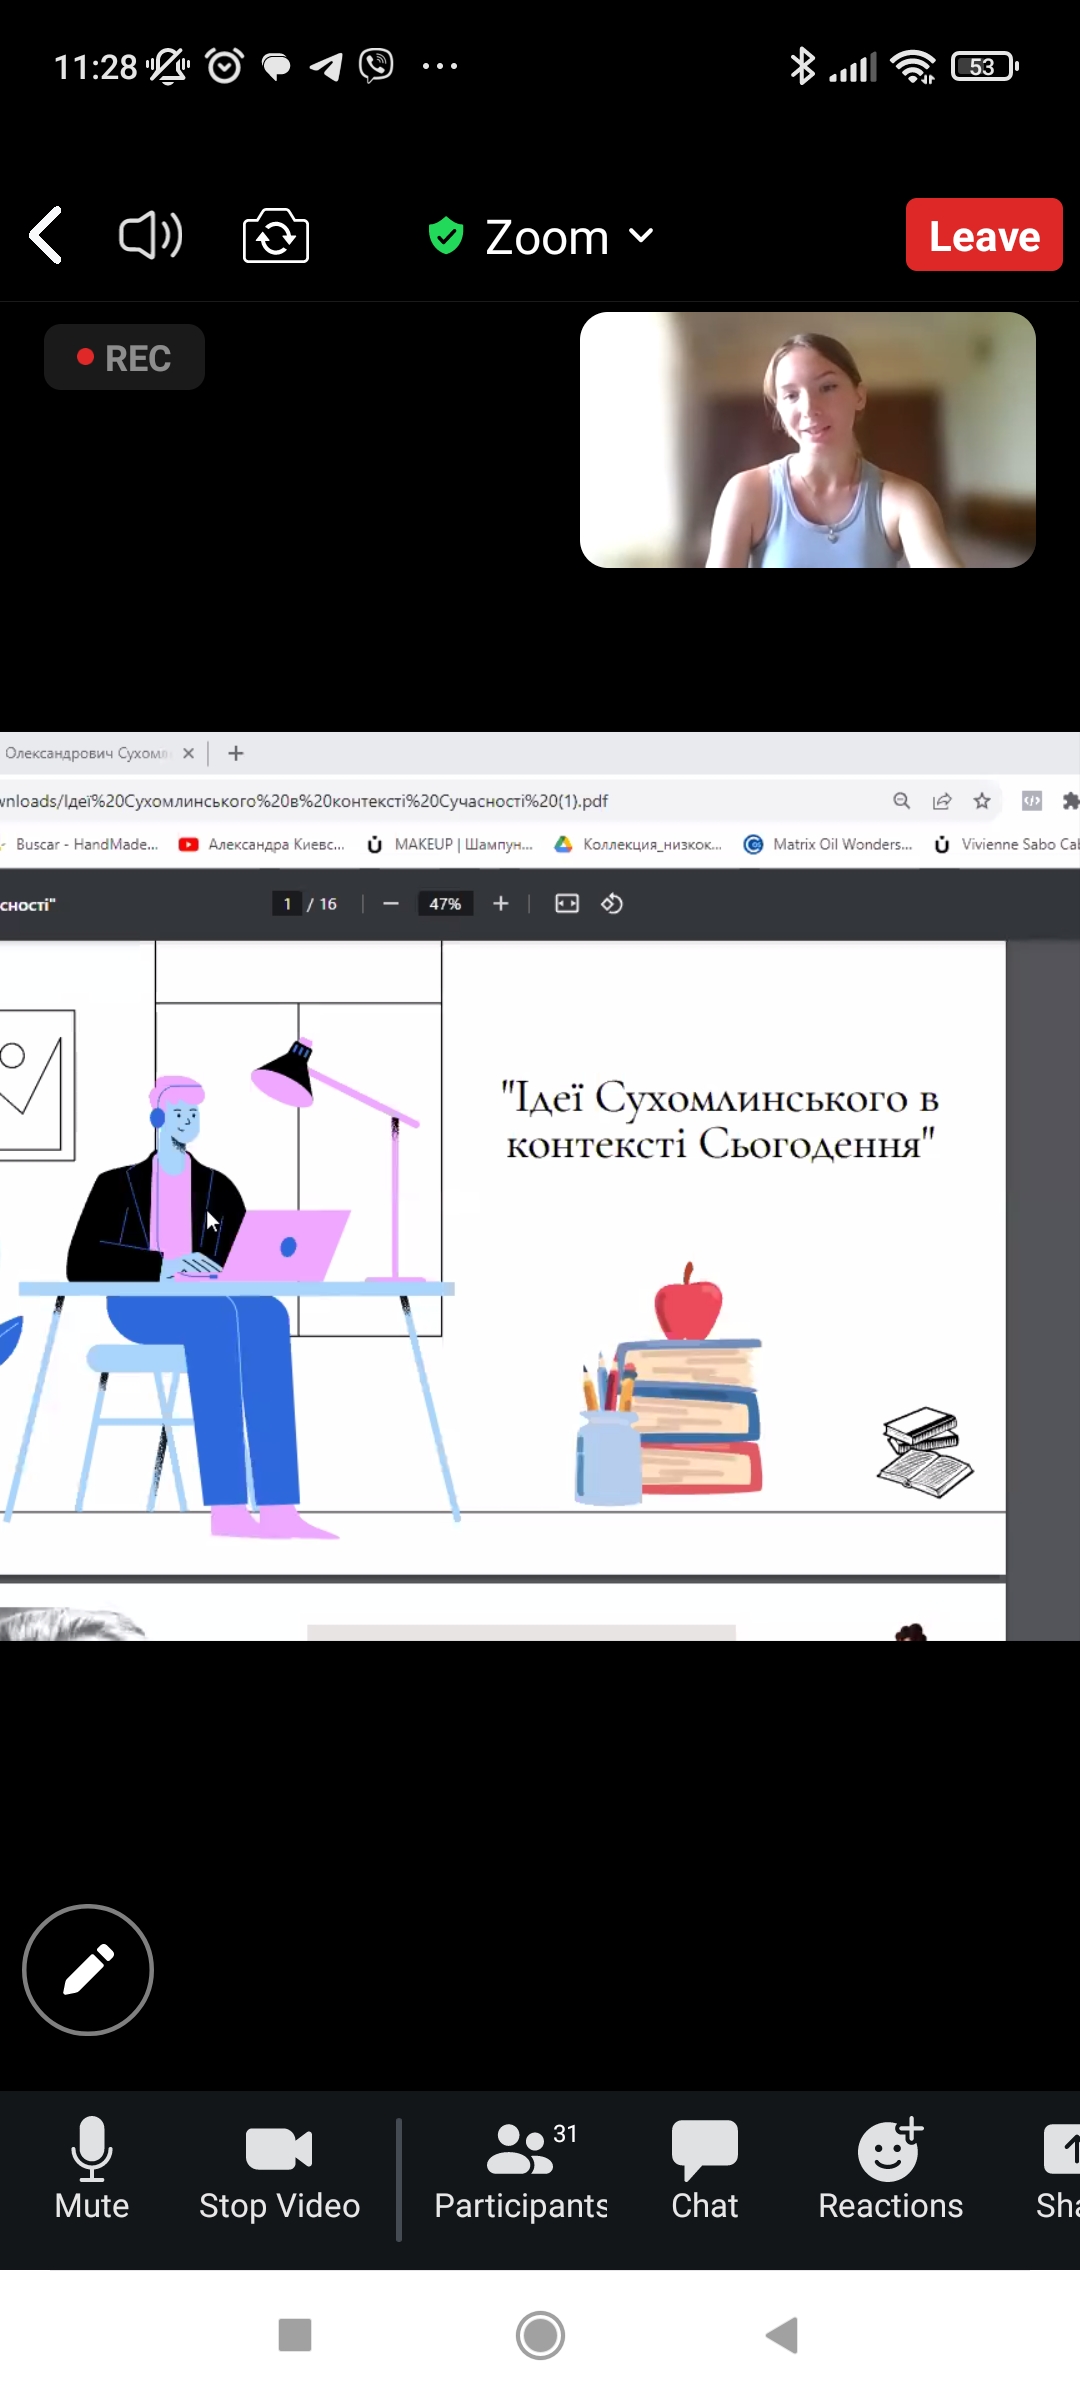
Task: Switch camera with the flip camera icon
Action: [276, 237]
